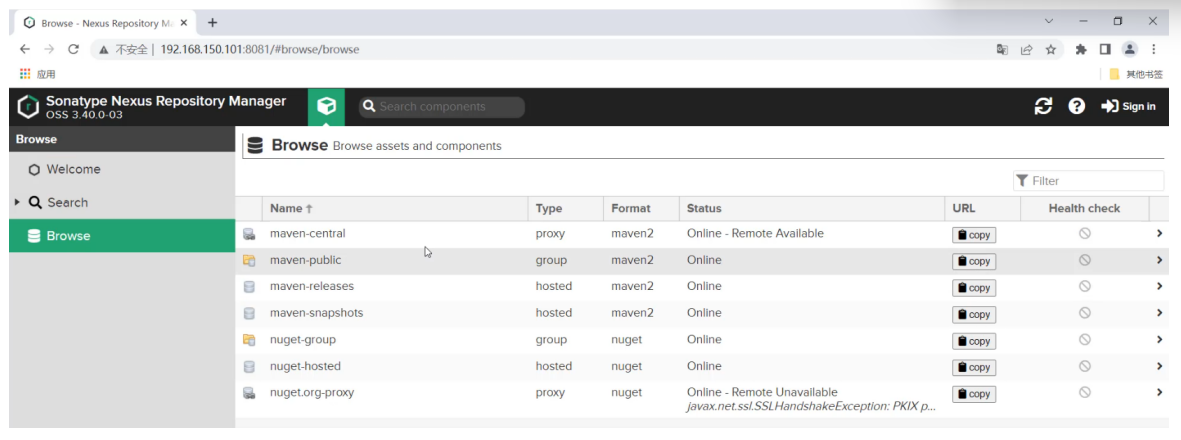The height and width of the screenshot is (440, 1181).
Task: Click health check icon for maven-public
Action: [1085, 260]
